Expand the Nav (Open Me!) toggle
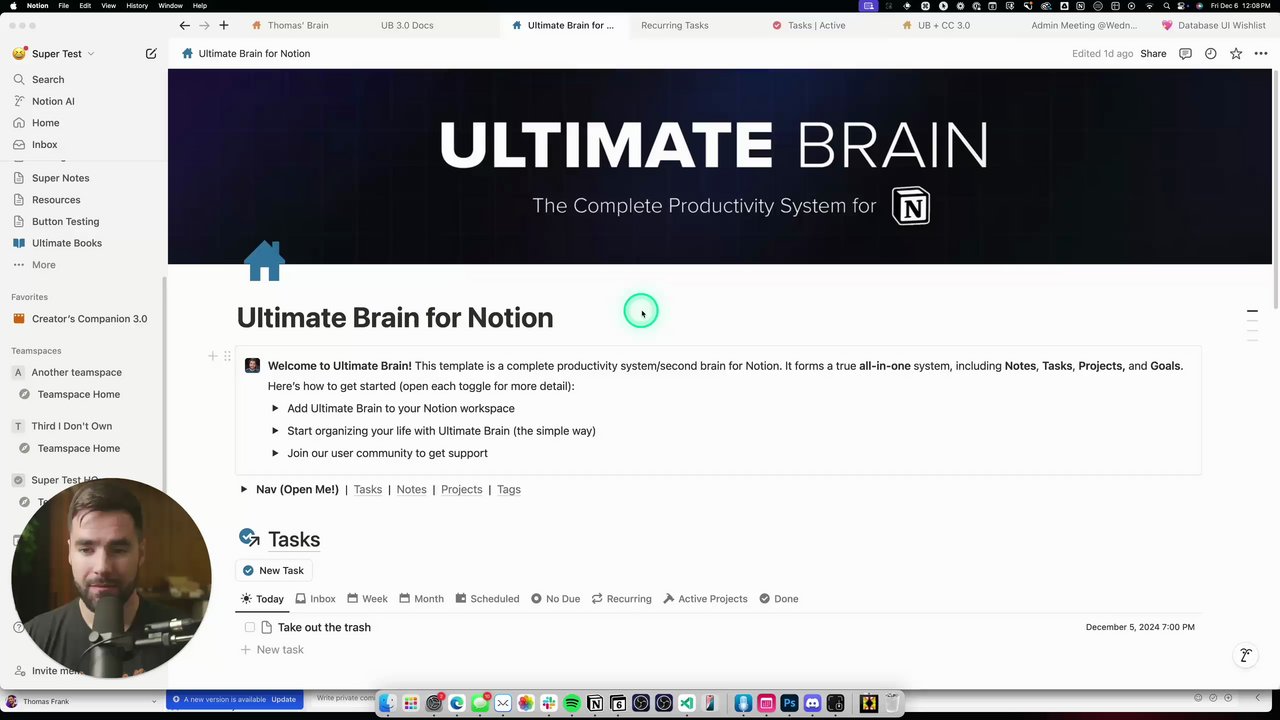Image resolution: width=1280 pixels, height=720 pixels. (243, 489)
